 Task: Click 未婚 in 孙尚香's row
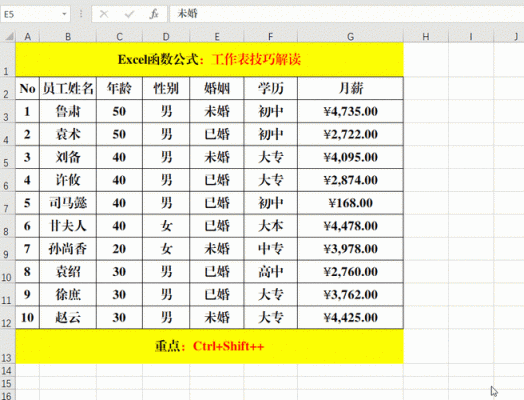tap(217, 249)
